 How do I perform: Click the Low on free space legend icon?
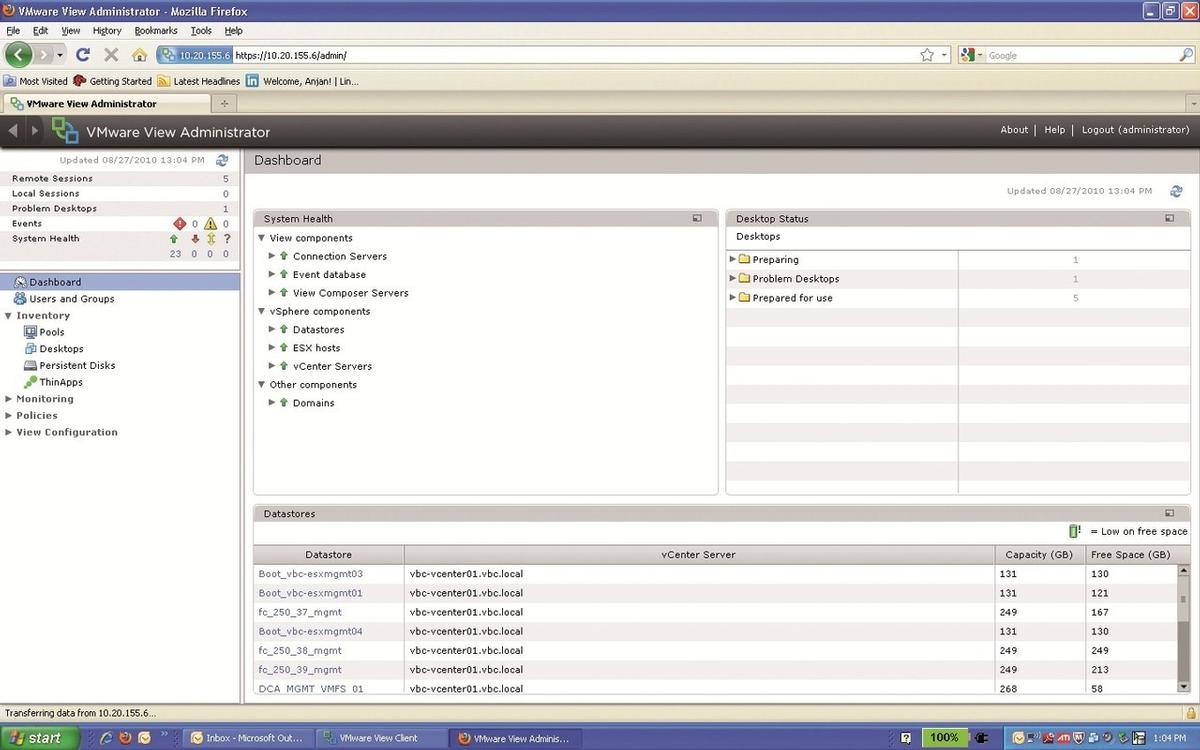click(x=1075, y=531)
